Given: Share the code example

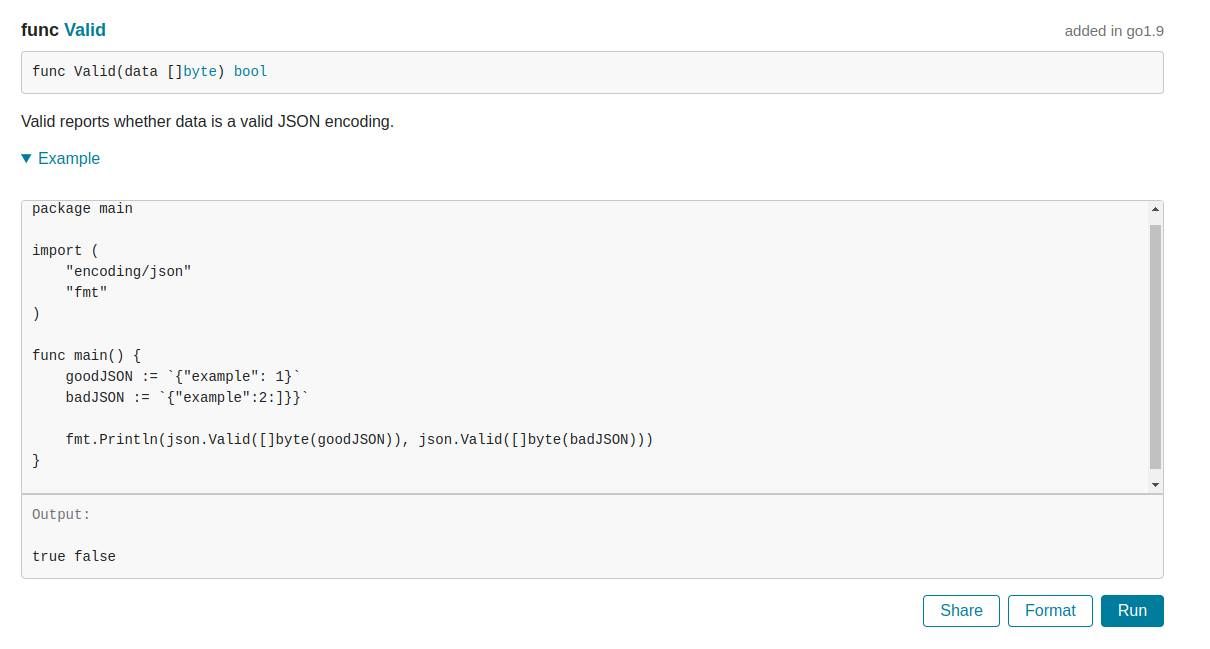Looking at the screenshot, I should pos(960,610).
